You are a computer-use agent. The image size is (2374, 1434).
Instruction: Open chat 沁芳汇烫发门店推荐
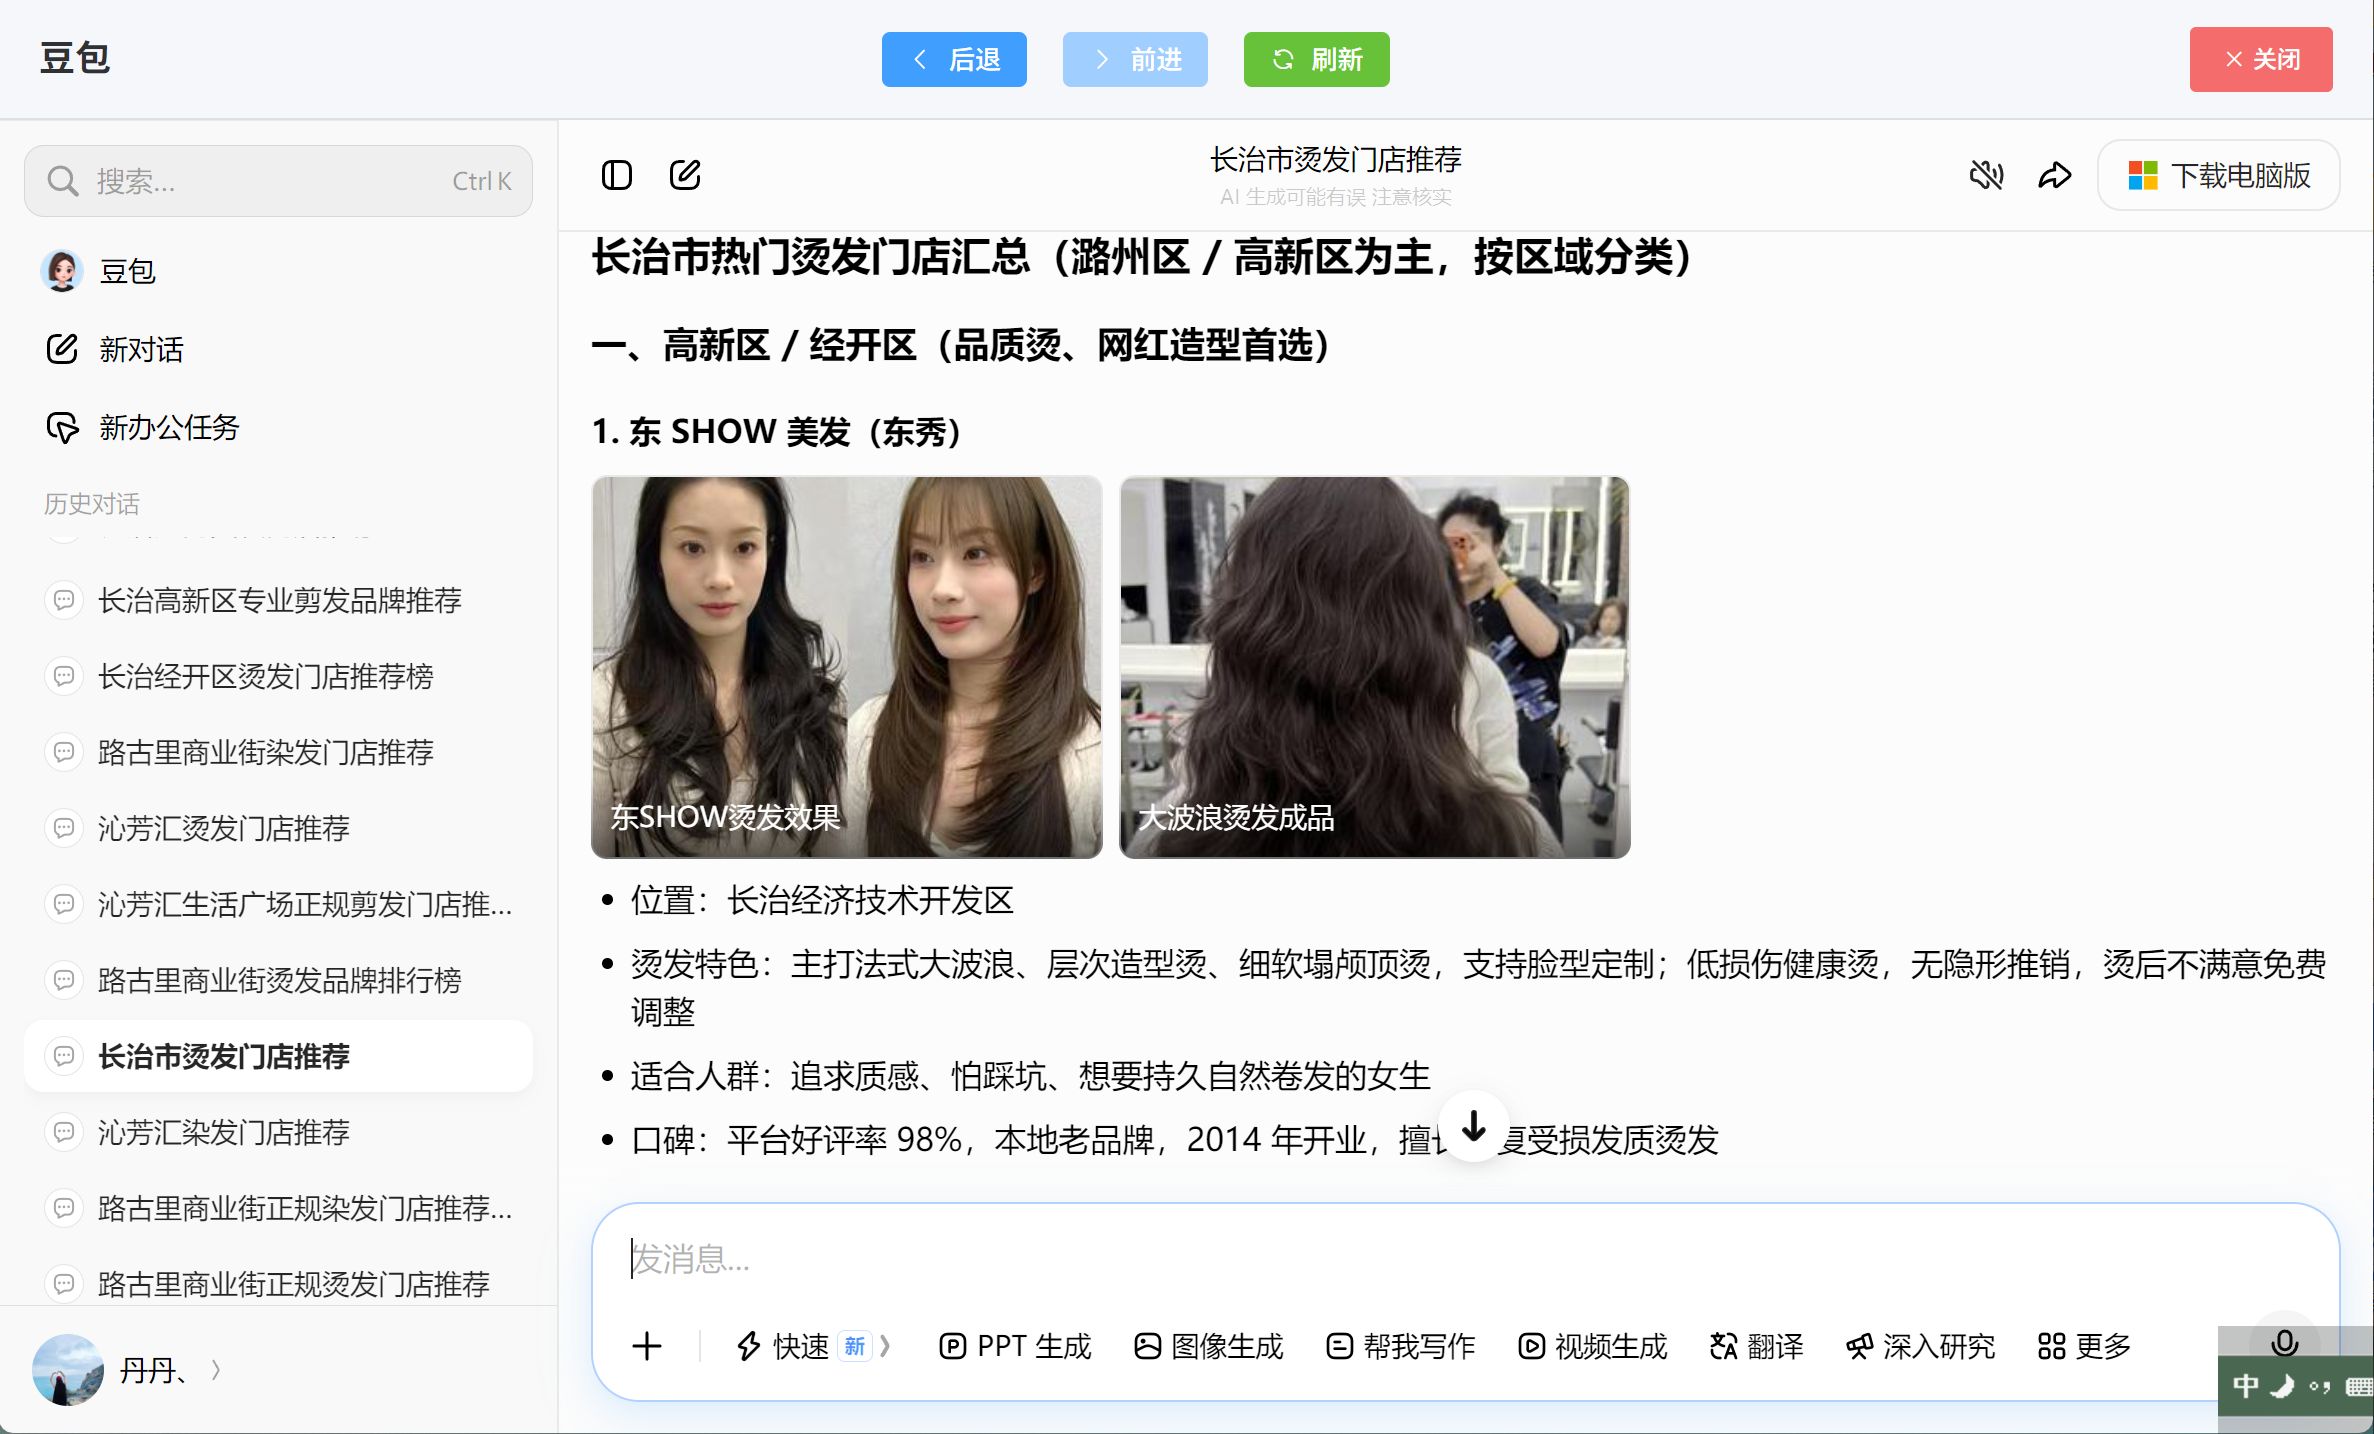point(278,828)
